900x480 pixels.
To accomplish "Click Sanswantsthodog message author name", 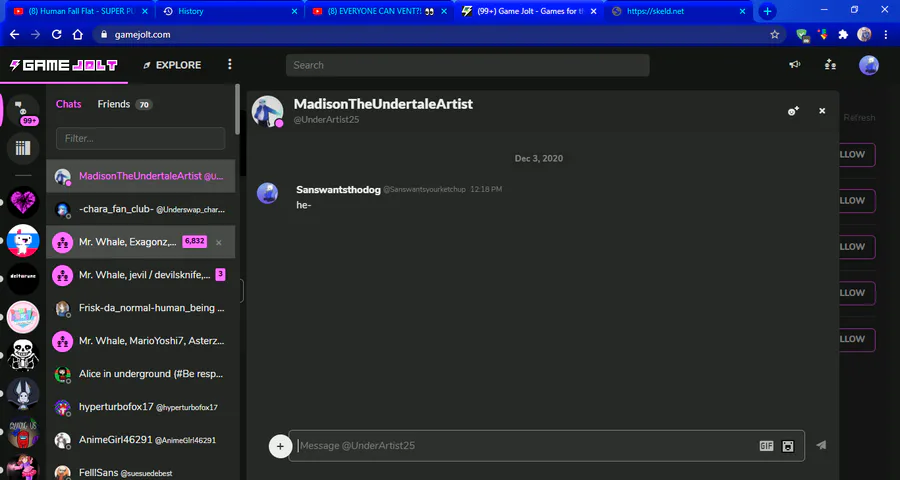I will 338,189.
